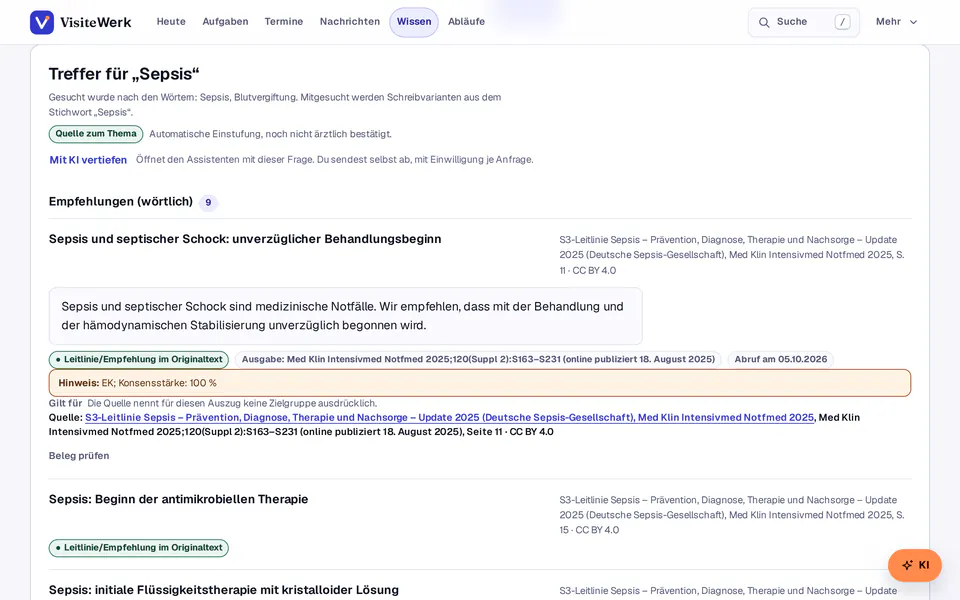Viewport: 960px width, 600px height.
Task: Click heading Sepsis: Beginn der antimikrobiellen Therapie
Action: pos(179,499)
